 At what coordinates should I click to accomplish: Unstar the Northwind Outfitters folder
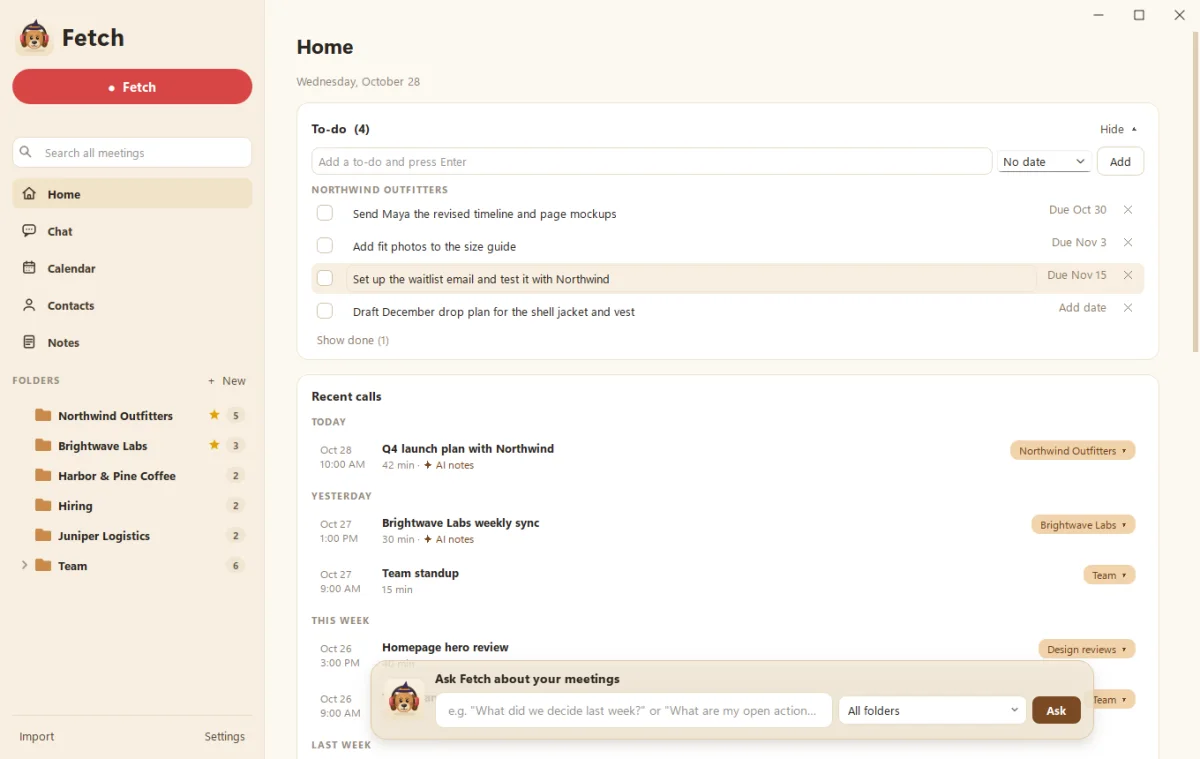click(x=214, y=415)
